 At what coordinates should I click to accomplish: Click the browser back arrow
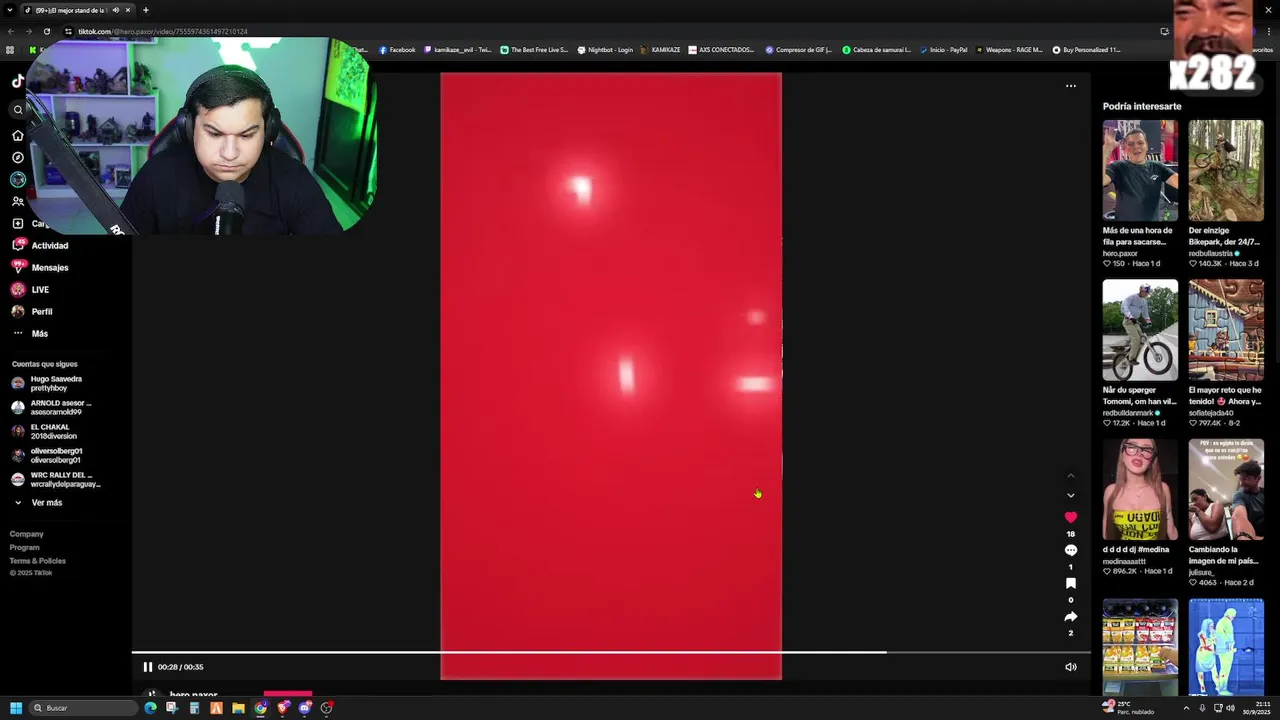(11, 31)
